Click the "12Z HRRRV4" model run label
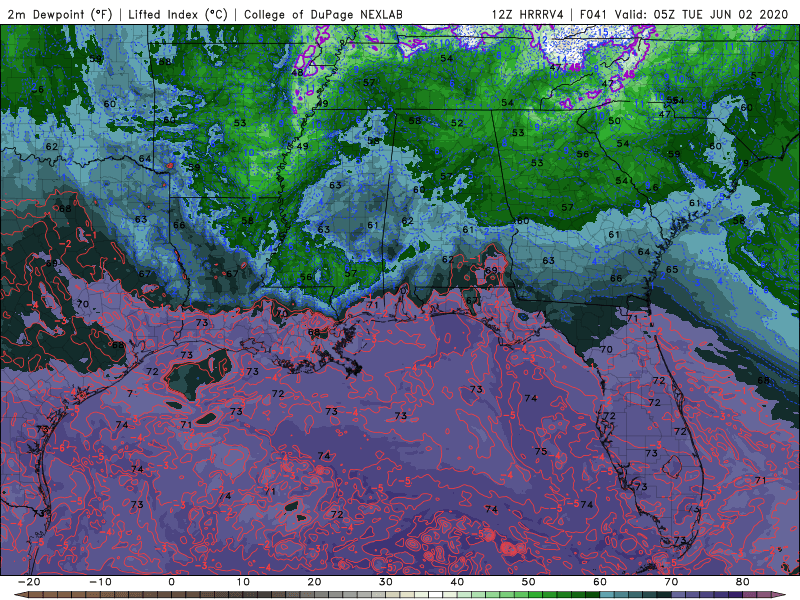 pos(528,14)
